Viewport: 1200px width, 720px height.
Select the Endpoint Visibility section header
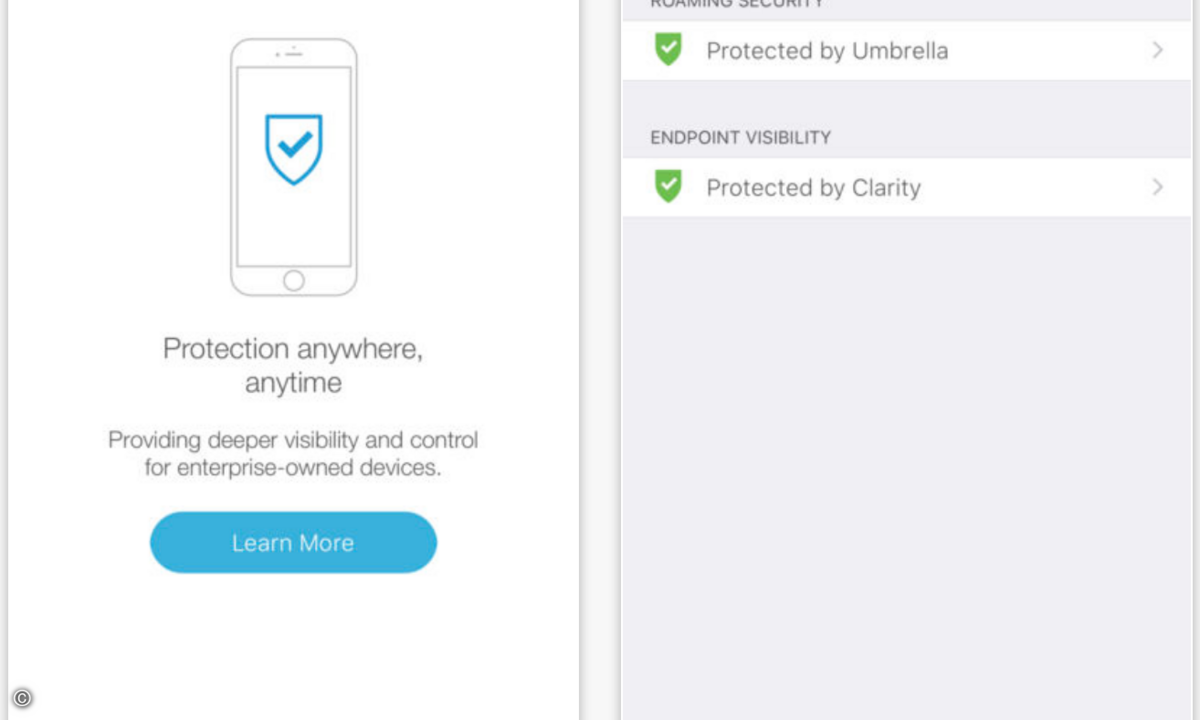coord(740,137)
